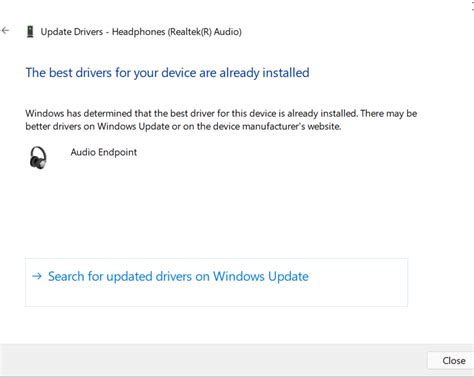The width and height of the screenshot is (474, 378).
Task: Click the words 'Windows Update' in the description paragraph
Action: 133,126
